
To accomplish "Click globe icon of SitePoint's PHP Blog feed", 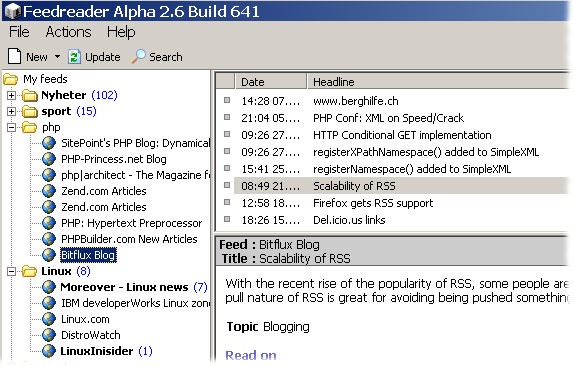I will (x=49, y=143).
